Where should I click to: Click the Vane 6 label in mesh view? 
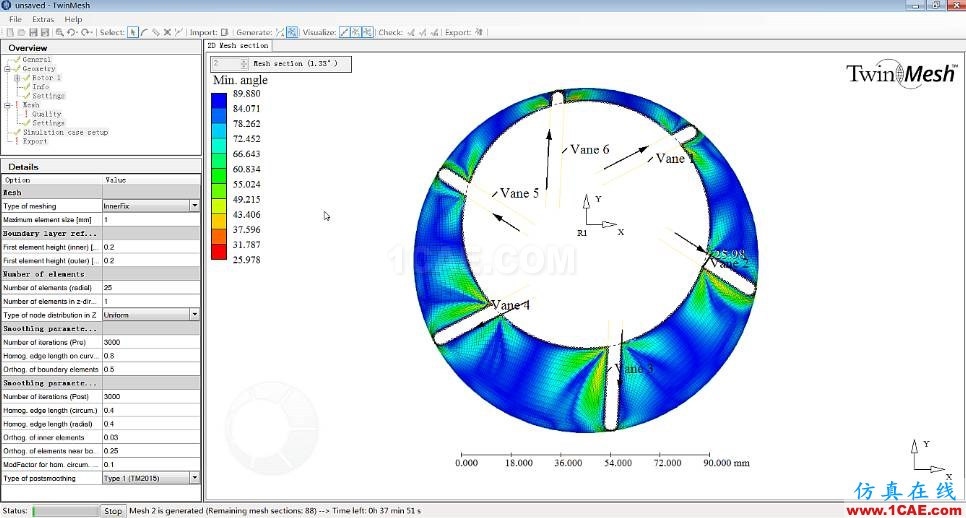coord(589,150)
